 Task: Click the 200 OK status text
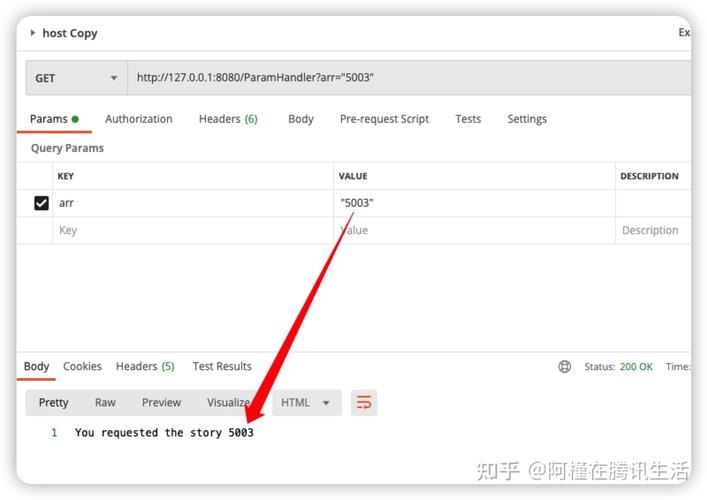[x=636, y=367]
